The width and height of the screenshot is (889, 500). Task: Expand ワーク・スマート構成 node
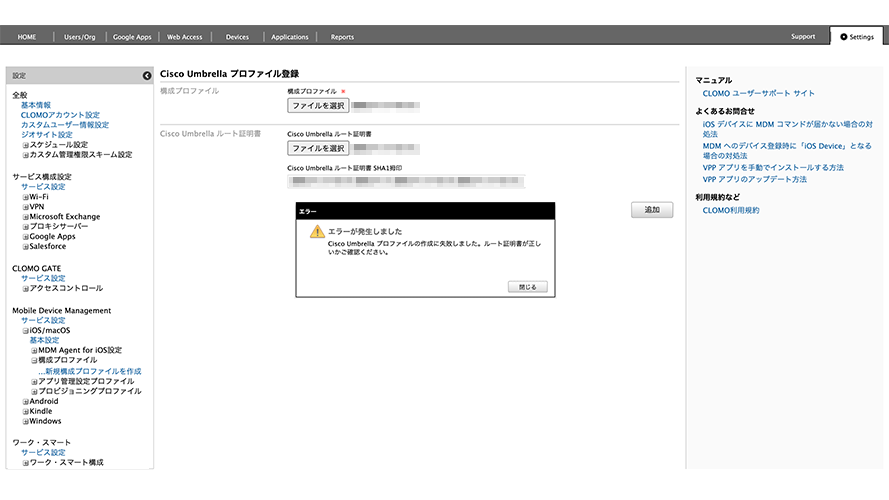26,463
